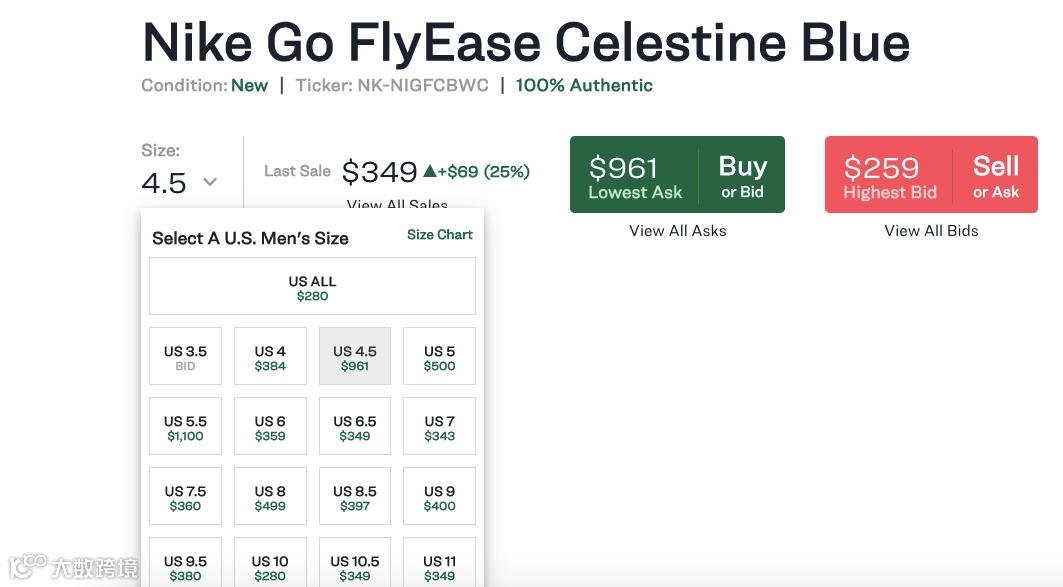Click the $961 Lowest Ask price area
The height and width of the screenshot is (587, 1063).
coord(634,175)
